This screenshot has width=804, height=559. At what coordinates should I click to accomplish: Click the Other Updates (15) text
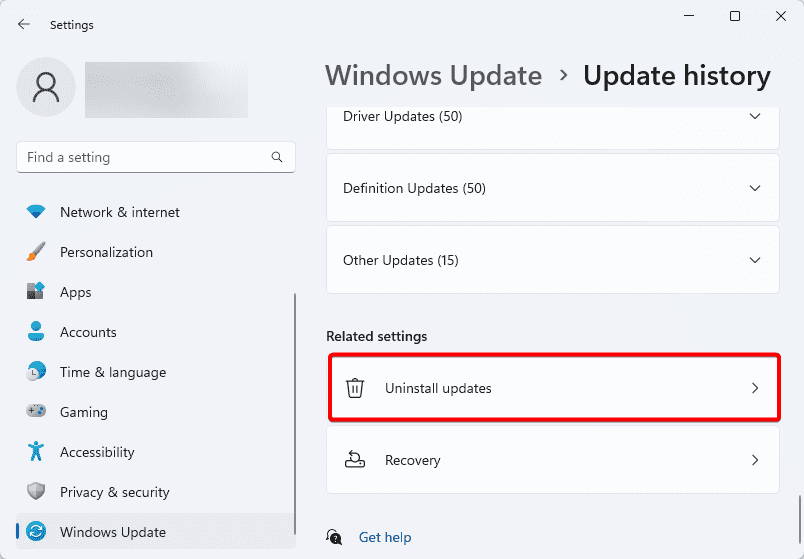point(400,260)
